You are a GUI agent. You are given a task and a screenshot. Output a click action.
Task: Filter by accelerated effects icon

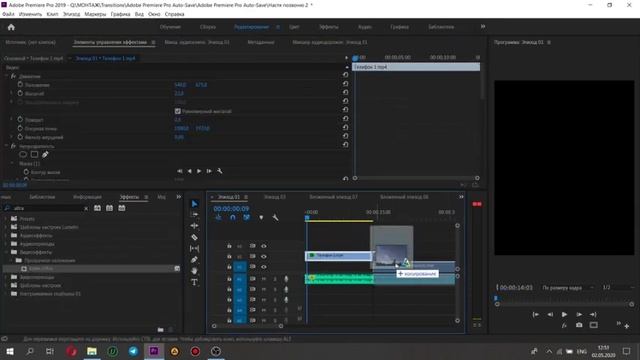click(x=97, y=208)
